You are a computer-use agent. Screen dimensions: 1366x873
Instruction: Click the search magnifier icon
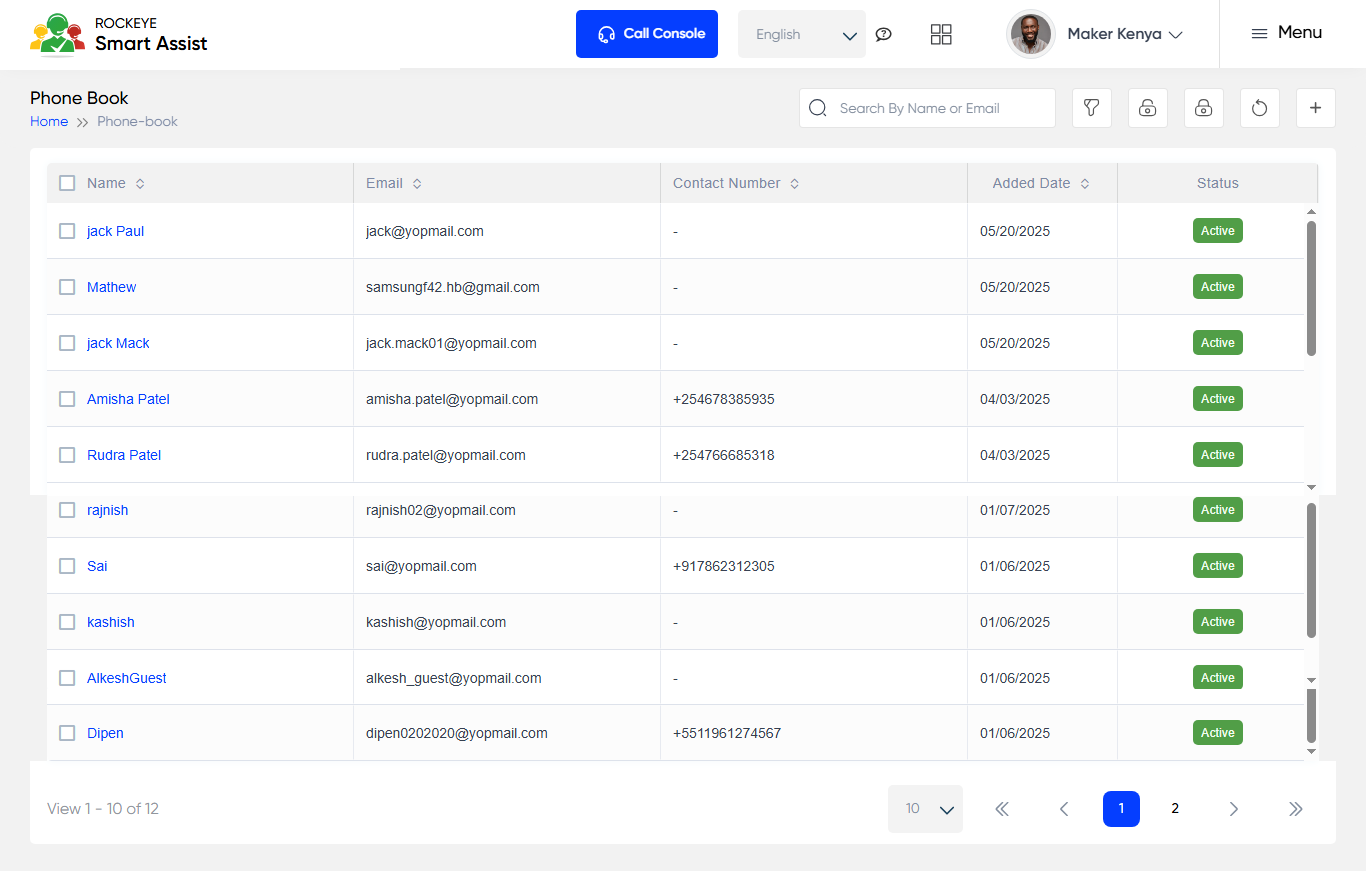click(818, 108)
